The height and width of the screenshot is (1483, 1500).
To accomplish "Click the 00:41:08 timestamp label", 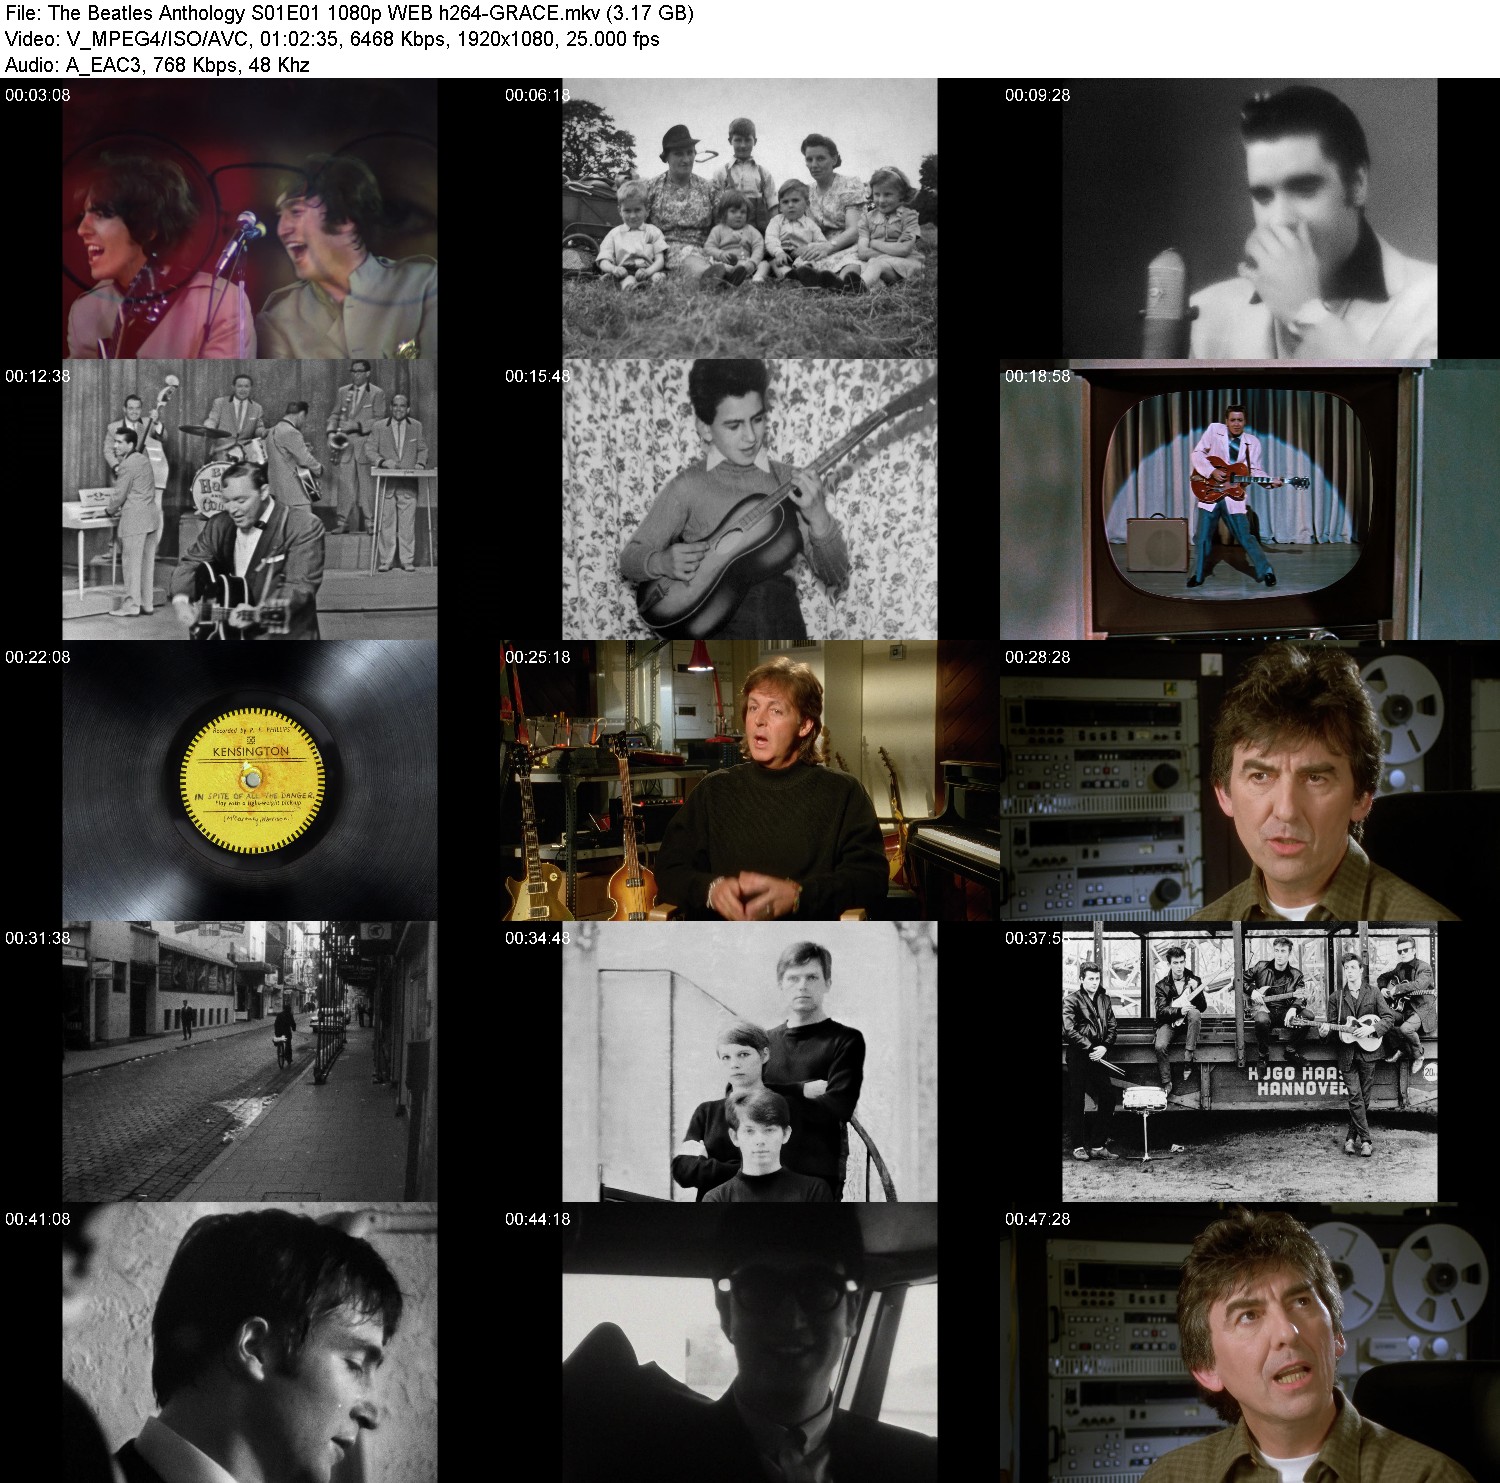I will tap(37, 1219).
